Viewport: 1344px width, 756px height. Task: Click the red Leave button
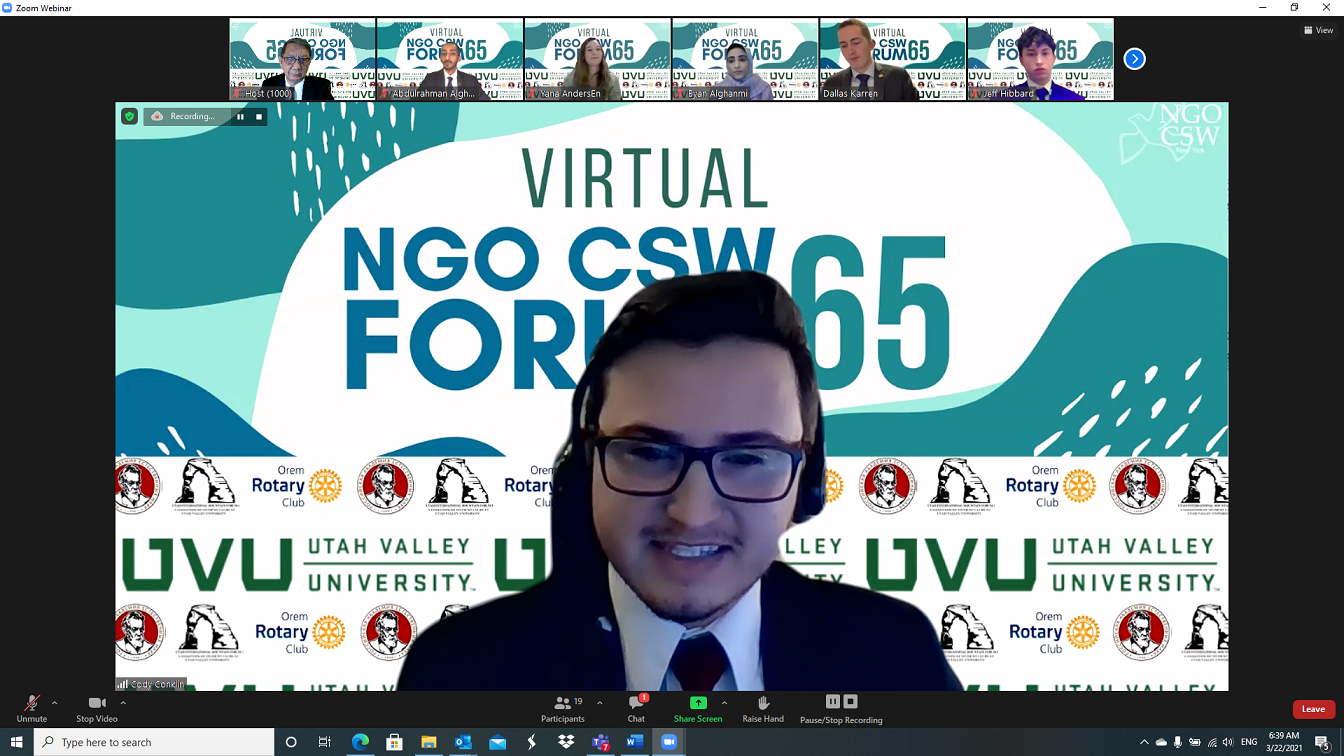click(1313, 709)
